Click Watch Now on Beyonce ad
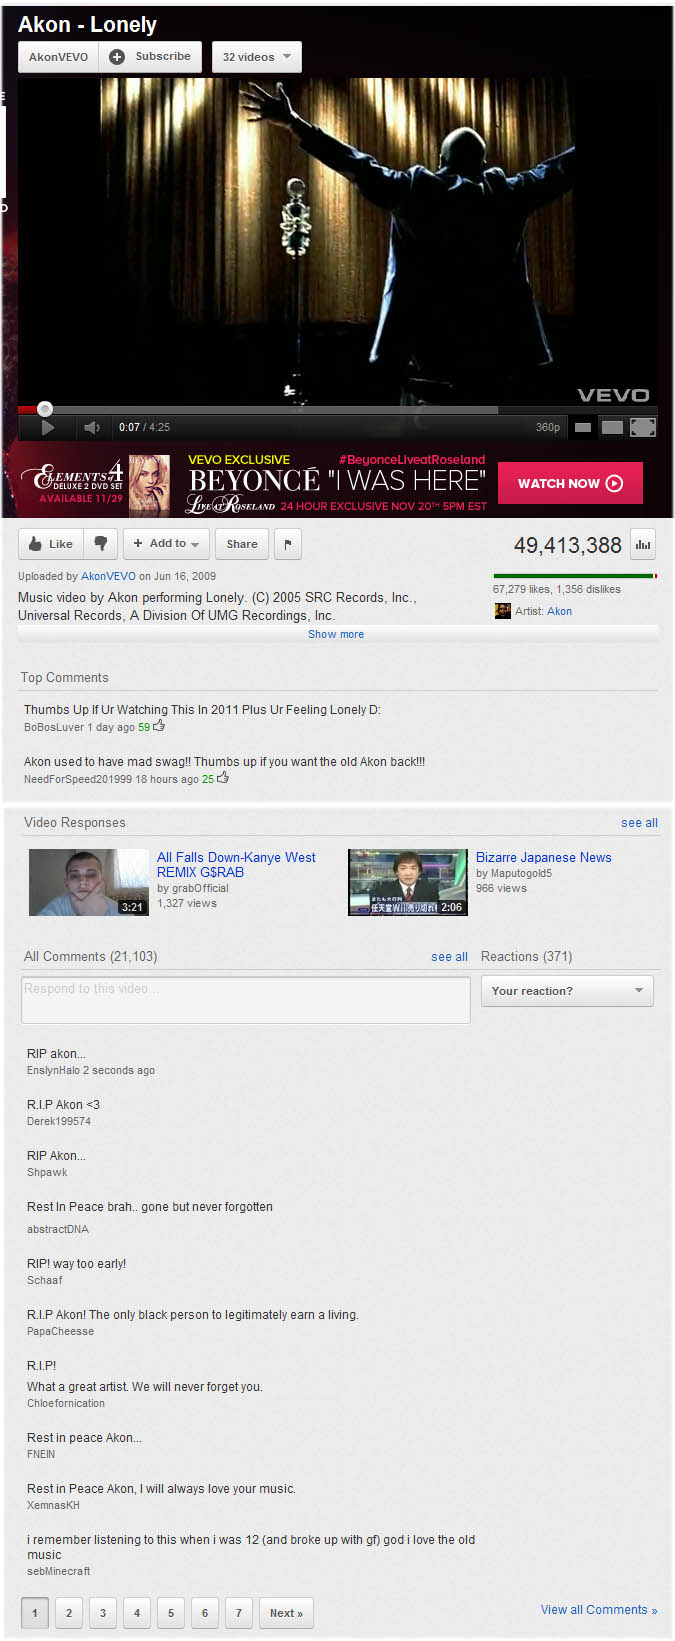 pyautogui.click(x=570, y=483)
